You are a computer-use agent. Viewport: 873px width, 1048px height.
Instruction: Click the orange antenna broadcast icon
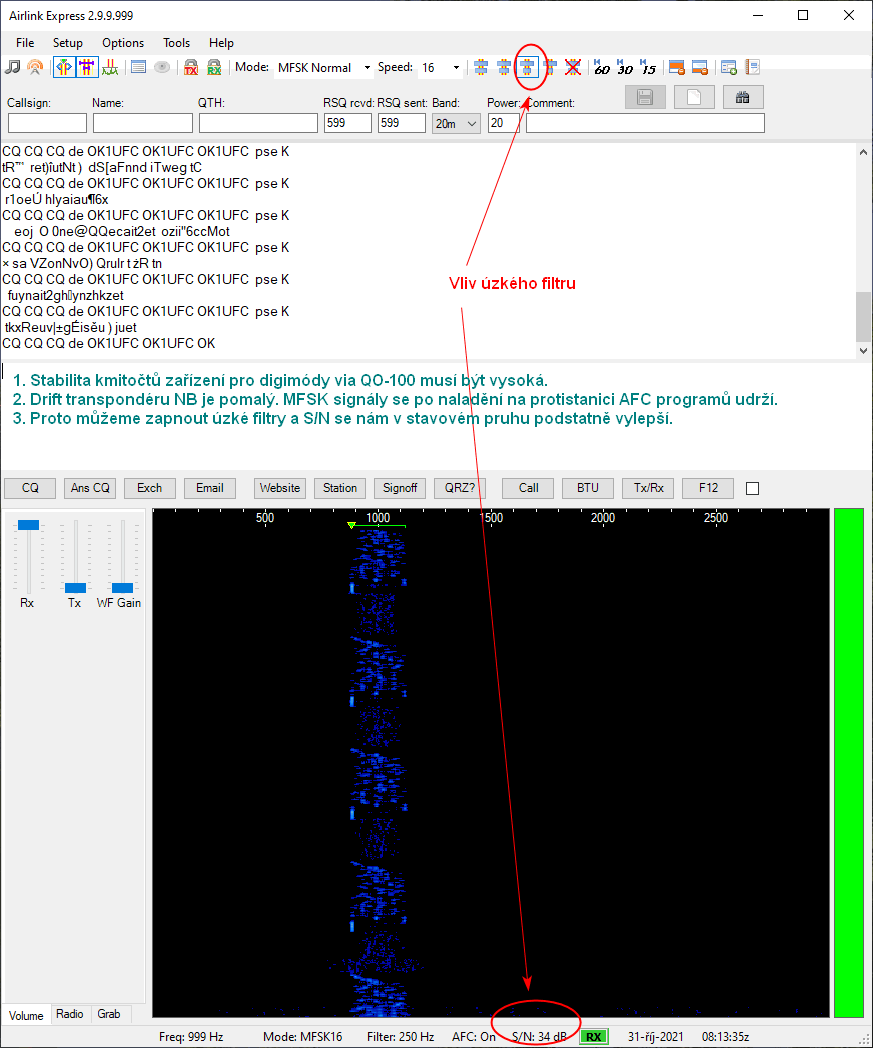point(35,68)
